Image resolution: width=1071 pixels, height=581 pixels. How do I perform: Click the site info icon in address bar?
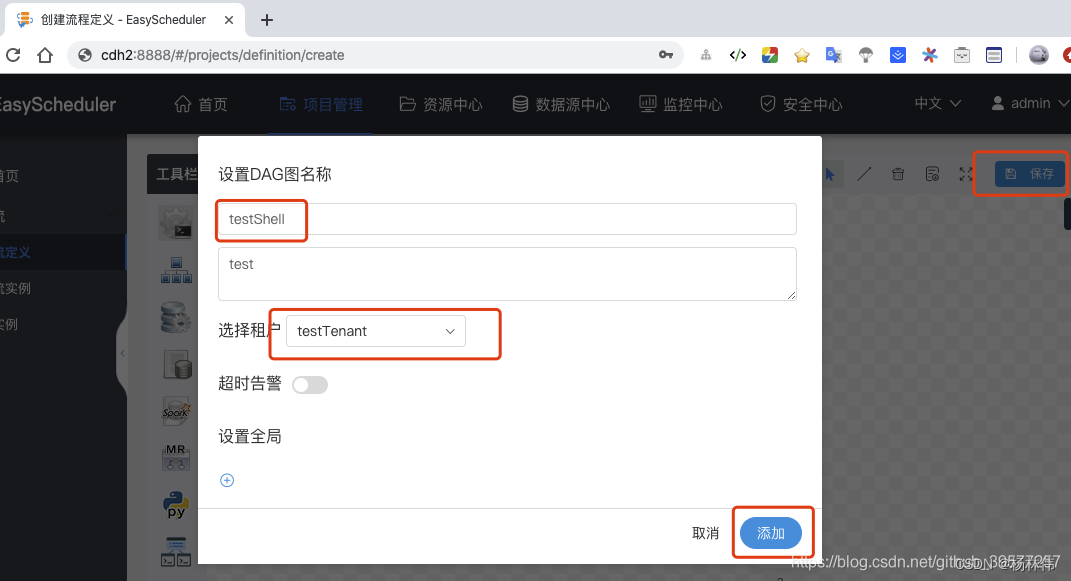pyautogui.click(x=85, y=55)
